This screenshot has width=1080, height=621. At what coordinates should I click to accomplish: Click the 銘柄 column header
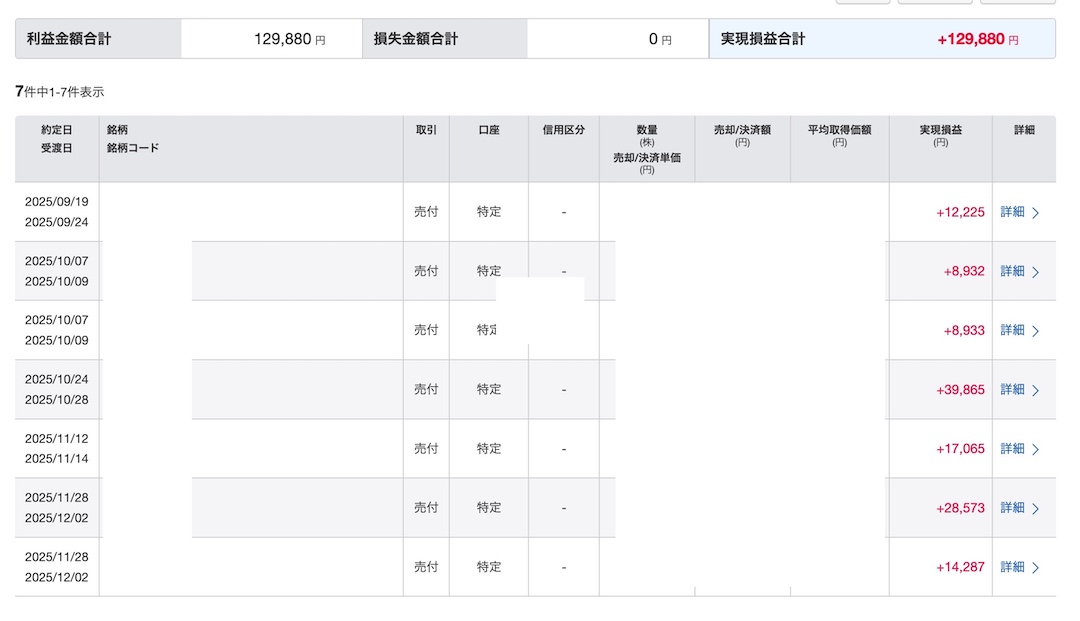[x=118, y=130]
